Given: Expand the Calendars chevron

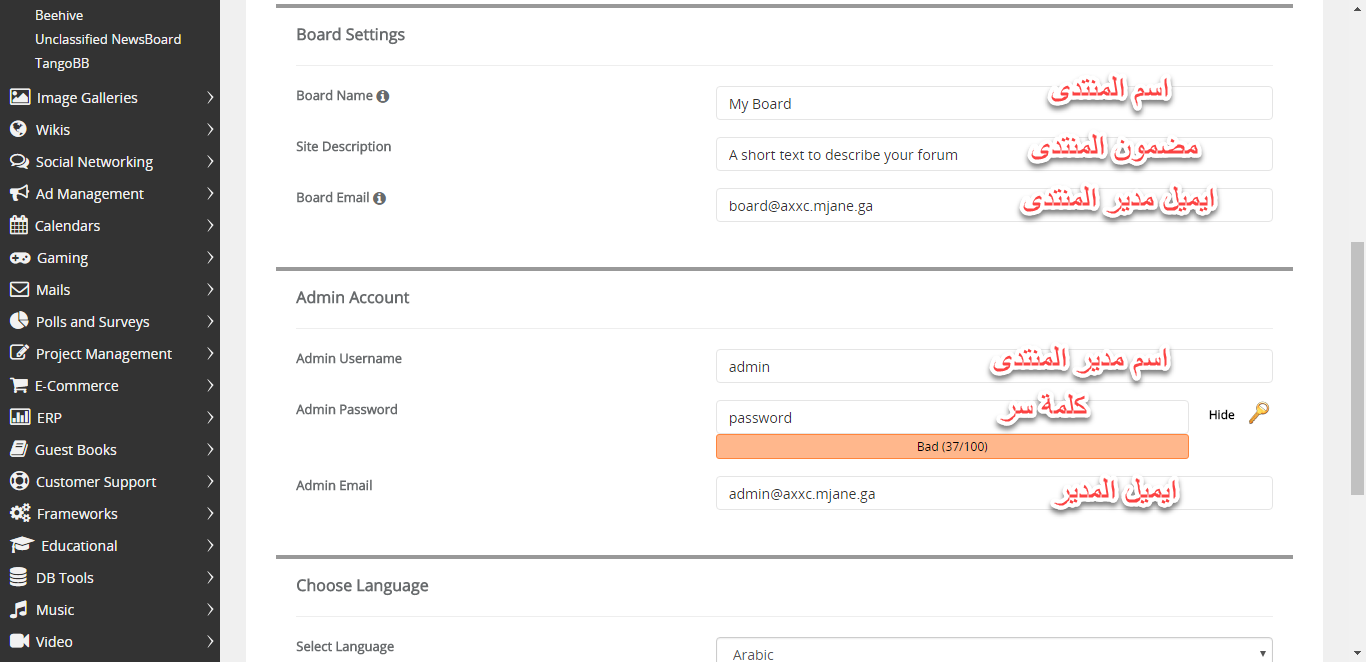Looking at the screenshot, I should [210, 225].
